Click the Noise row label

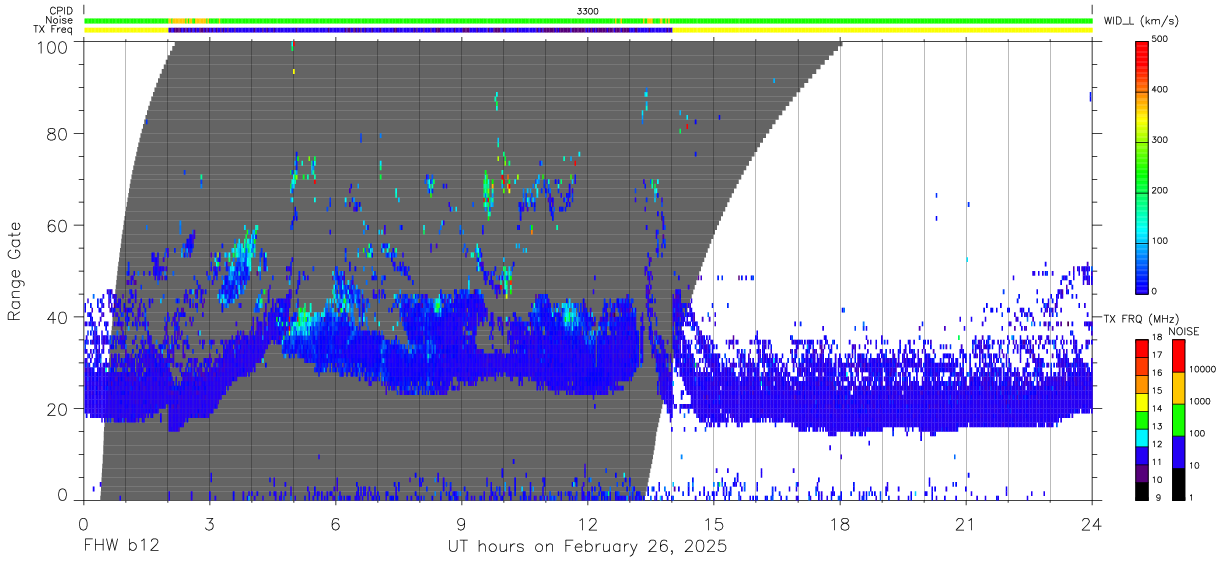[x=60, y=20]
